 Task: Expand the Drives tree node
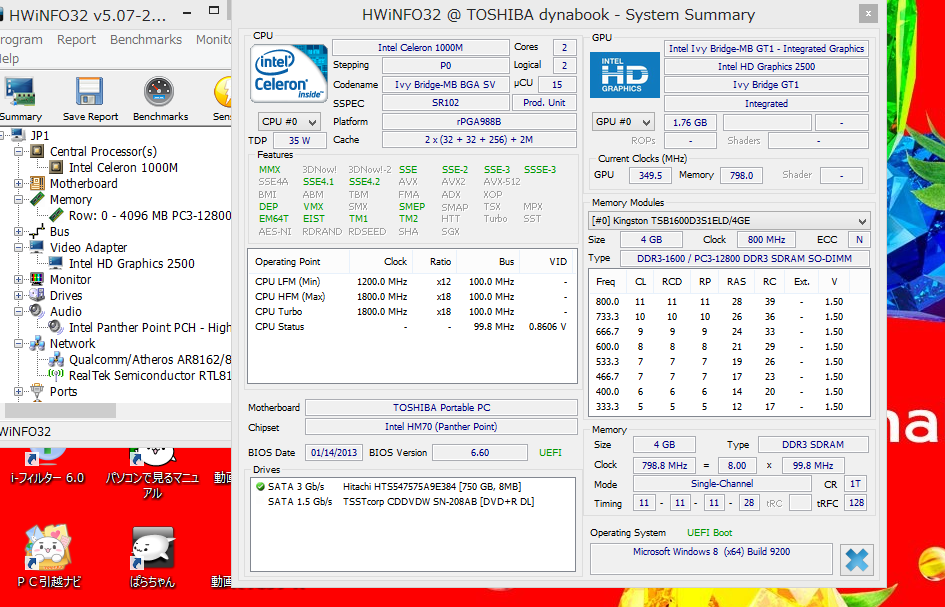(18, 295)
